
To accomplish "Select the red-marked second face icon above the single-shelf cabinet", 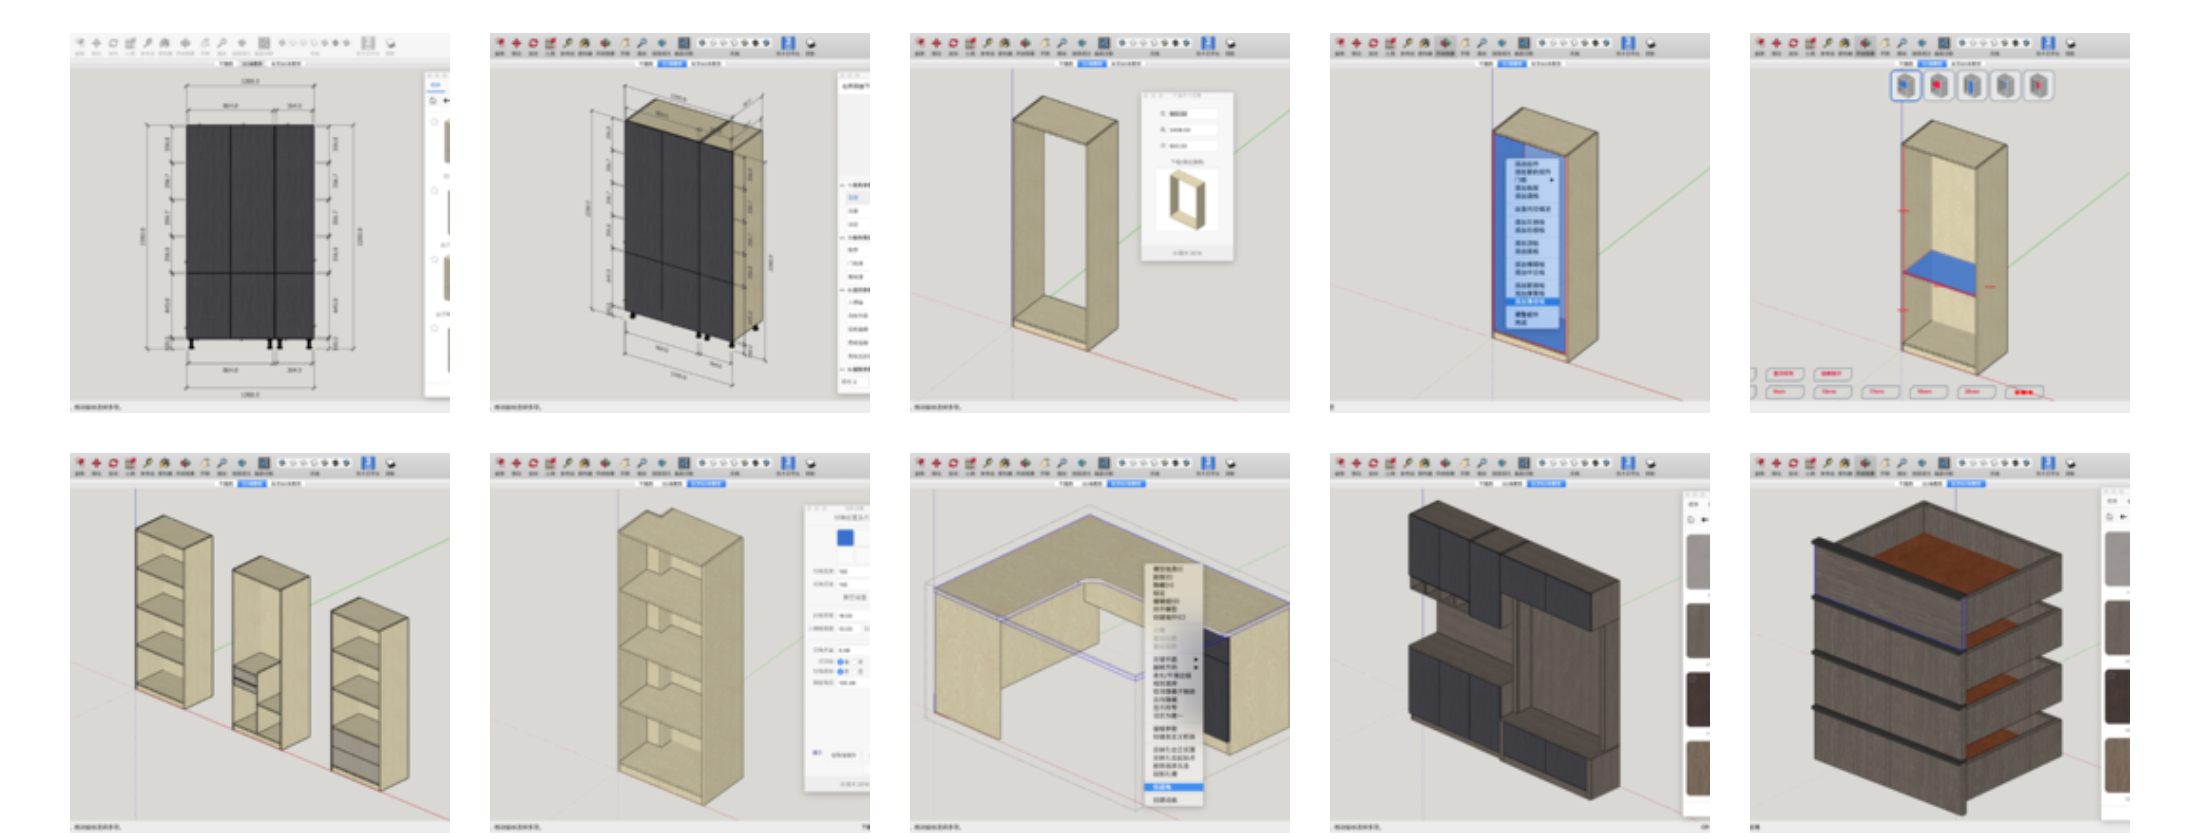I will click(1939, 87).
